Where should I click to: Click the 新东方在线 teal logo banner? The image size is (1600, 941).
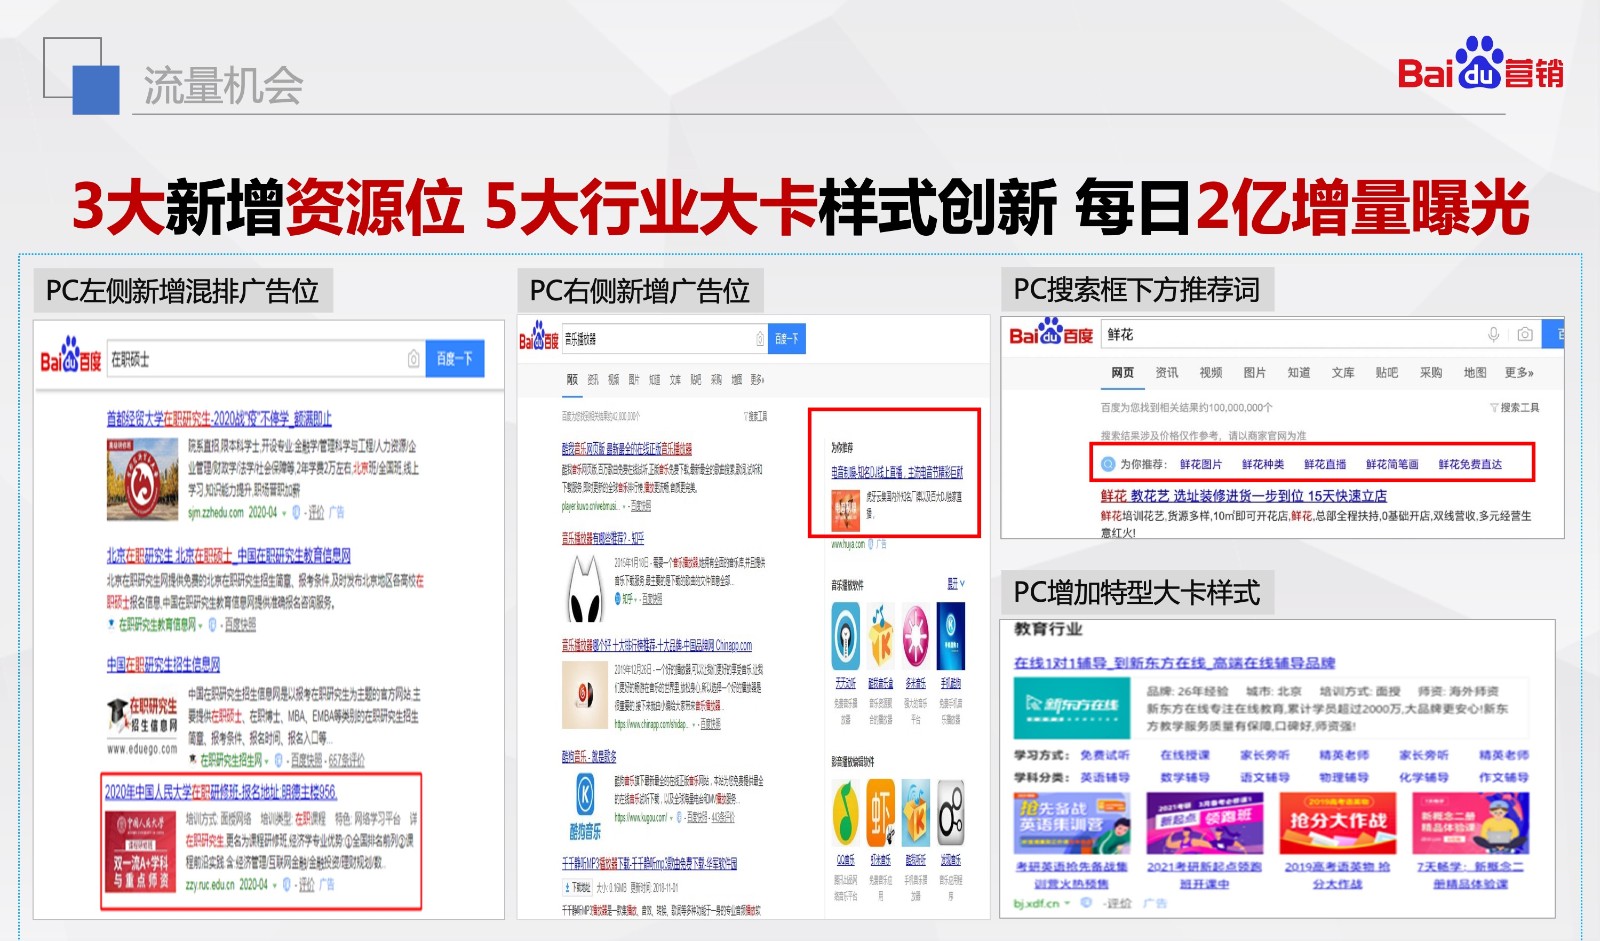click(x=1072, y=707)
